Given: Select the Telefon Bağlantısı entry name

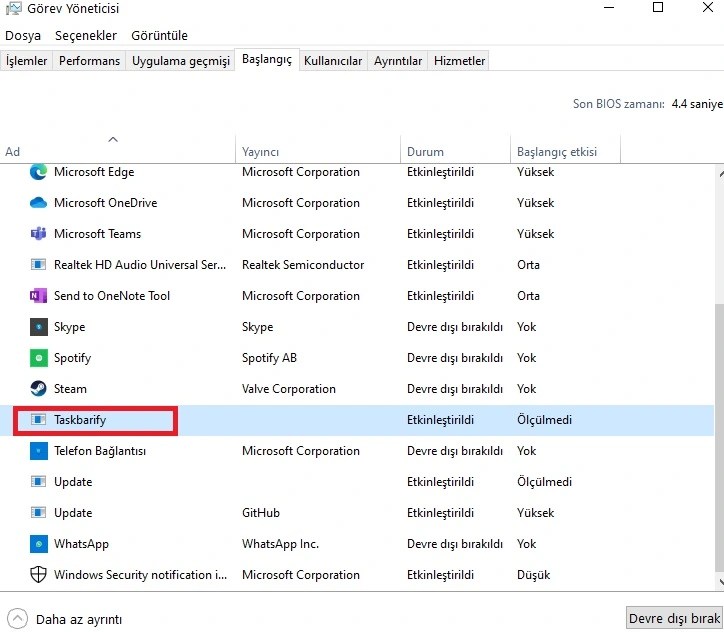Looking at the screenshot, I should (100, 451).
